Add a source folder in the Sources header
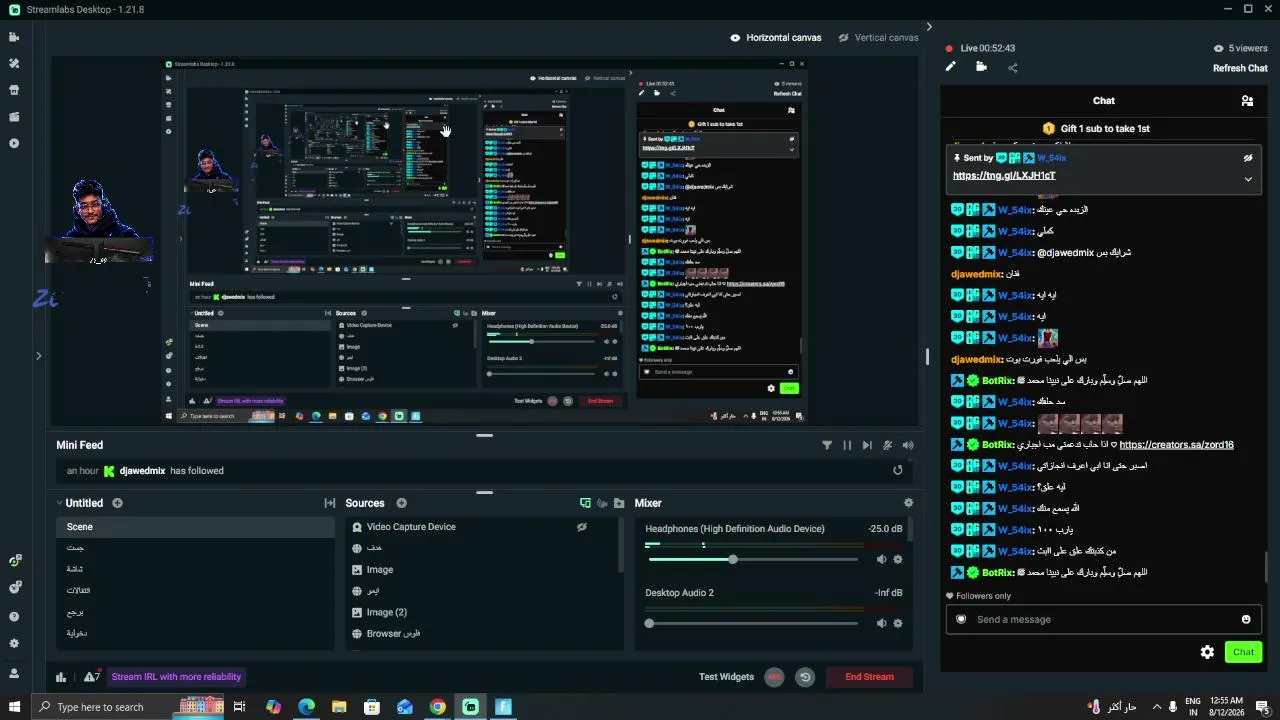 pos(619,503)
